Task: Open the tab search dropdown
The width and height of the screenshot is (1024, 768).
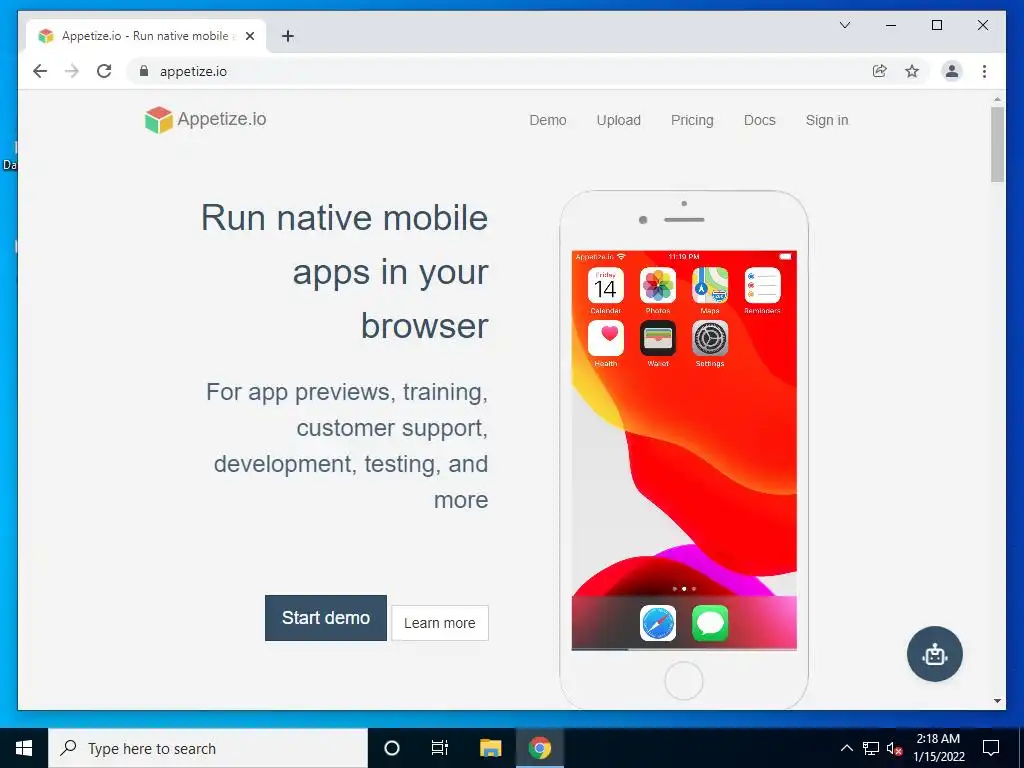Action: point(844,25)
